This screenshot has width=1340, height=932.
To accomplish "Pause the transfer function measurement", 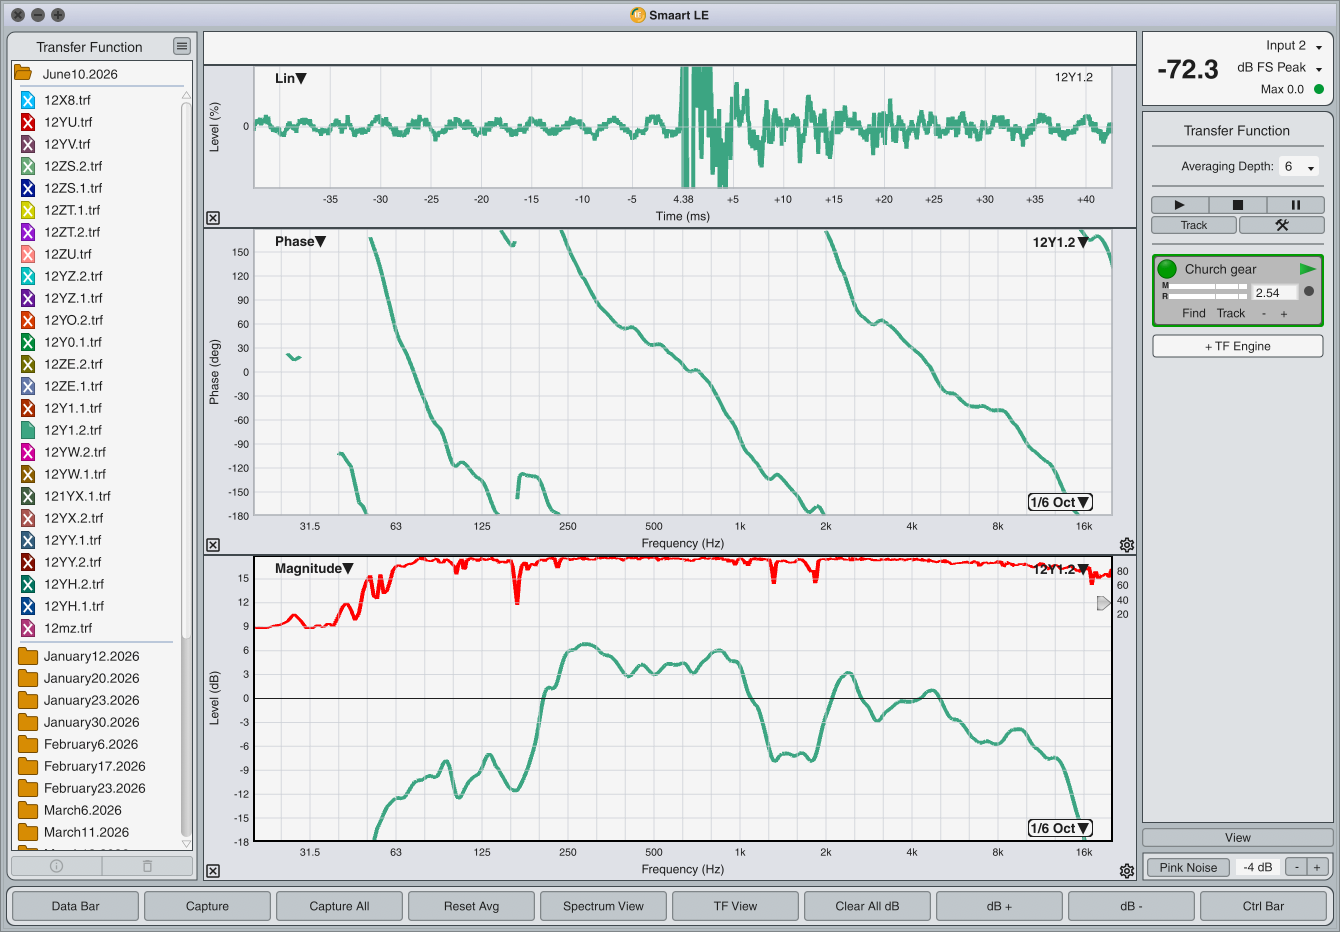I will pos(1295,205).
